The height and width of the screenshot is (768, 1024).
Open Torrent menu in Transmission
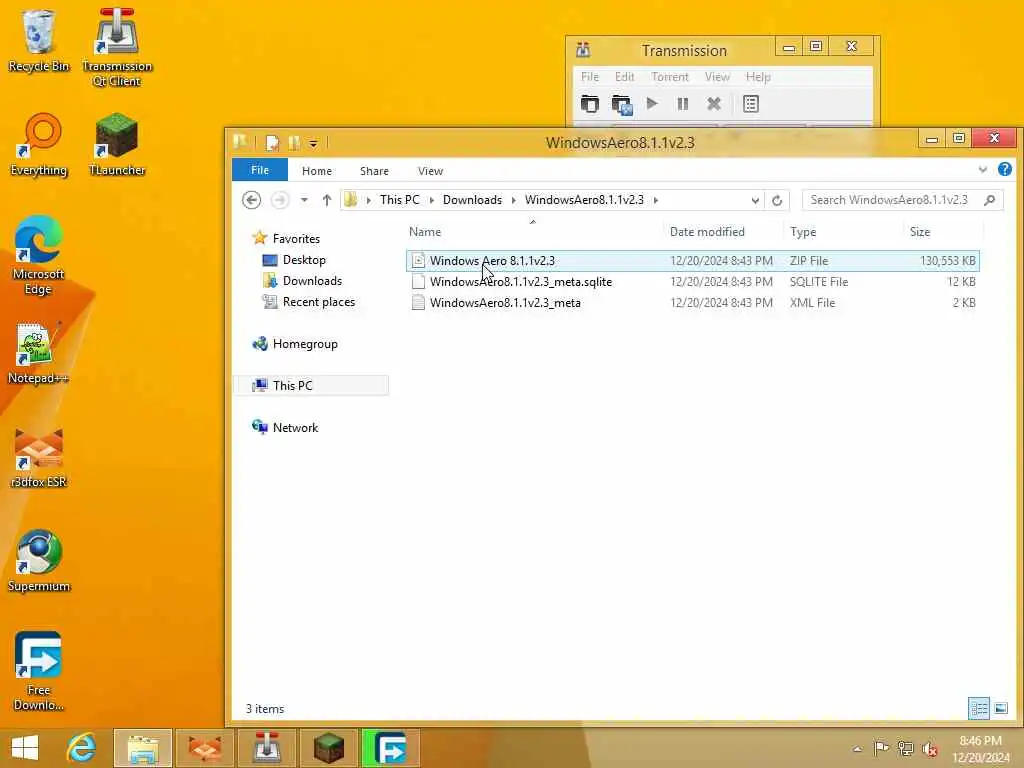670,76
